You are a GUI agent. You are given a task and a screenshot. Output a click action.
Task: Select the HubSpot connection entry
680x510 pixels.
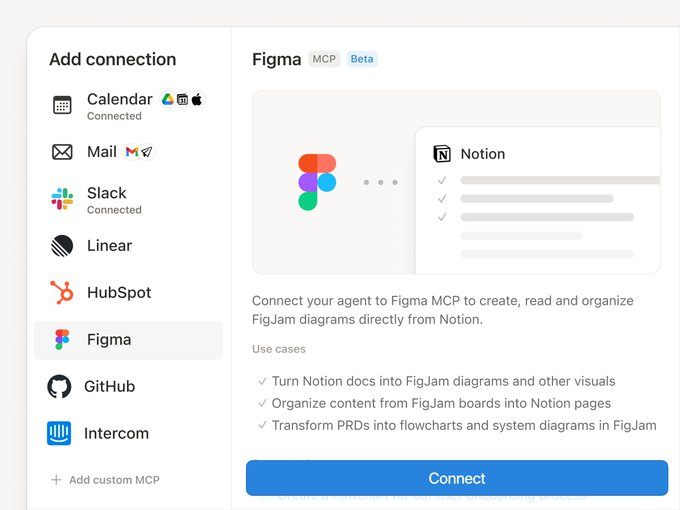(x=119, y=293)
